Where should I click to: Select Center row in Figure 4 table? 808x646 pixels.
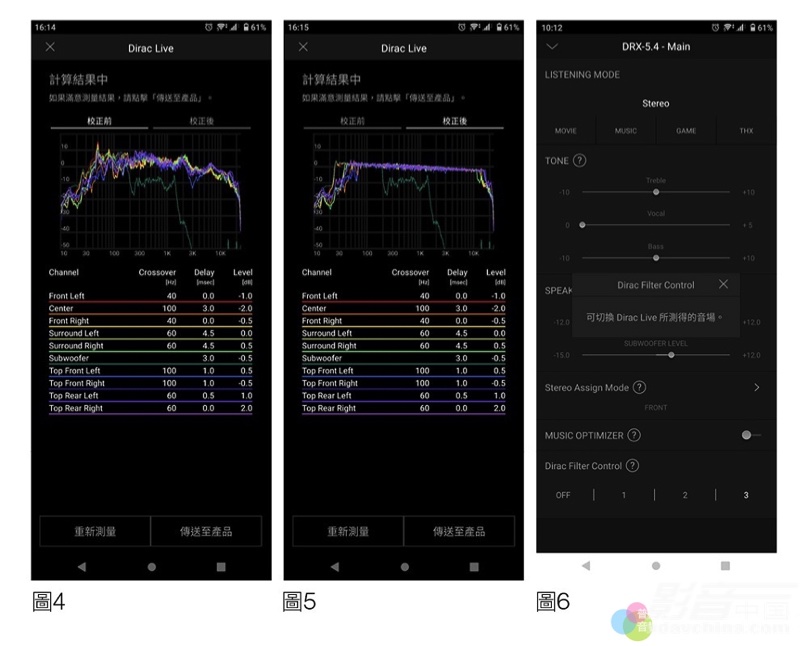[x=150, y=308]
